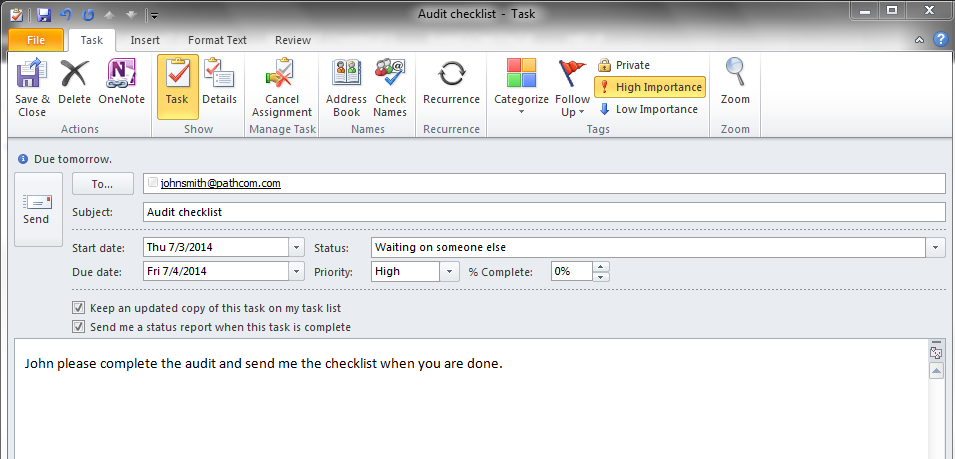Click the Next Item down arrow
955x459 pixels.
point(132,15)
